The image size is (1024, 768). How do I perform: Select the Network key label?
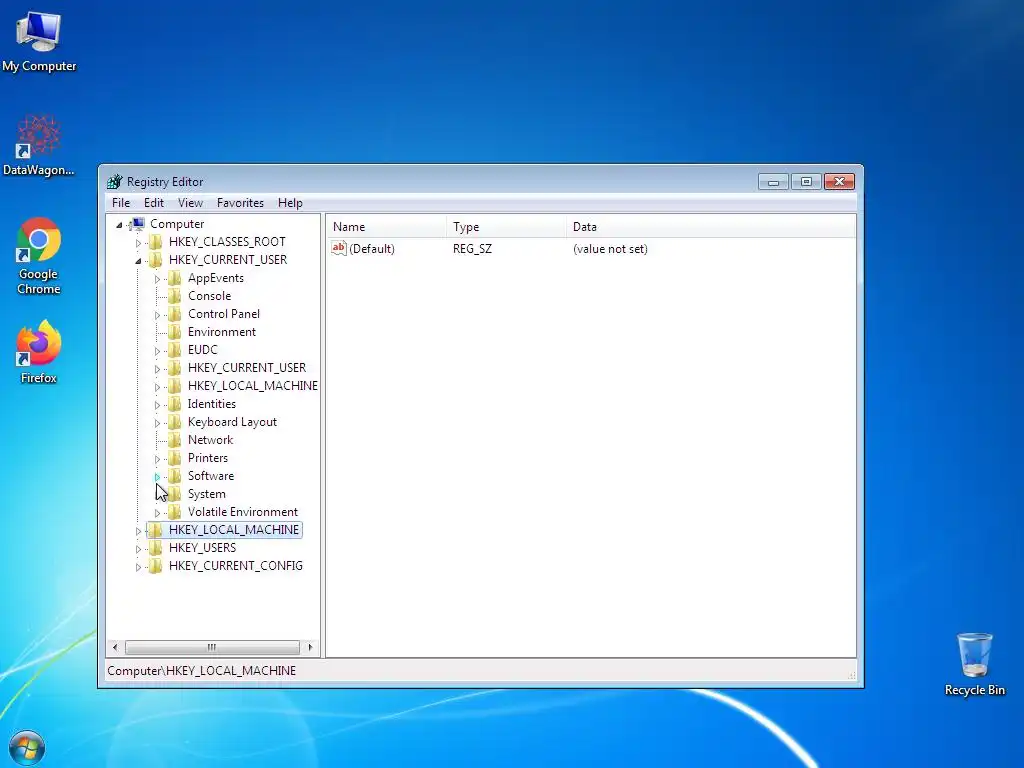pos(210,440)
